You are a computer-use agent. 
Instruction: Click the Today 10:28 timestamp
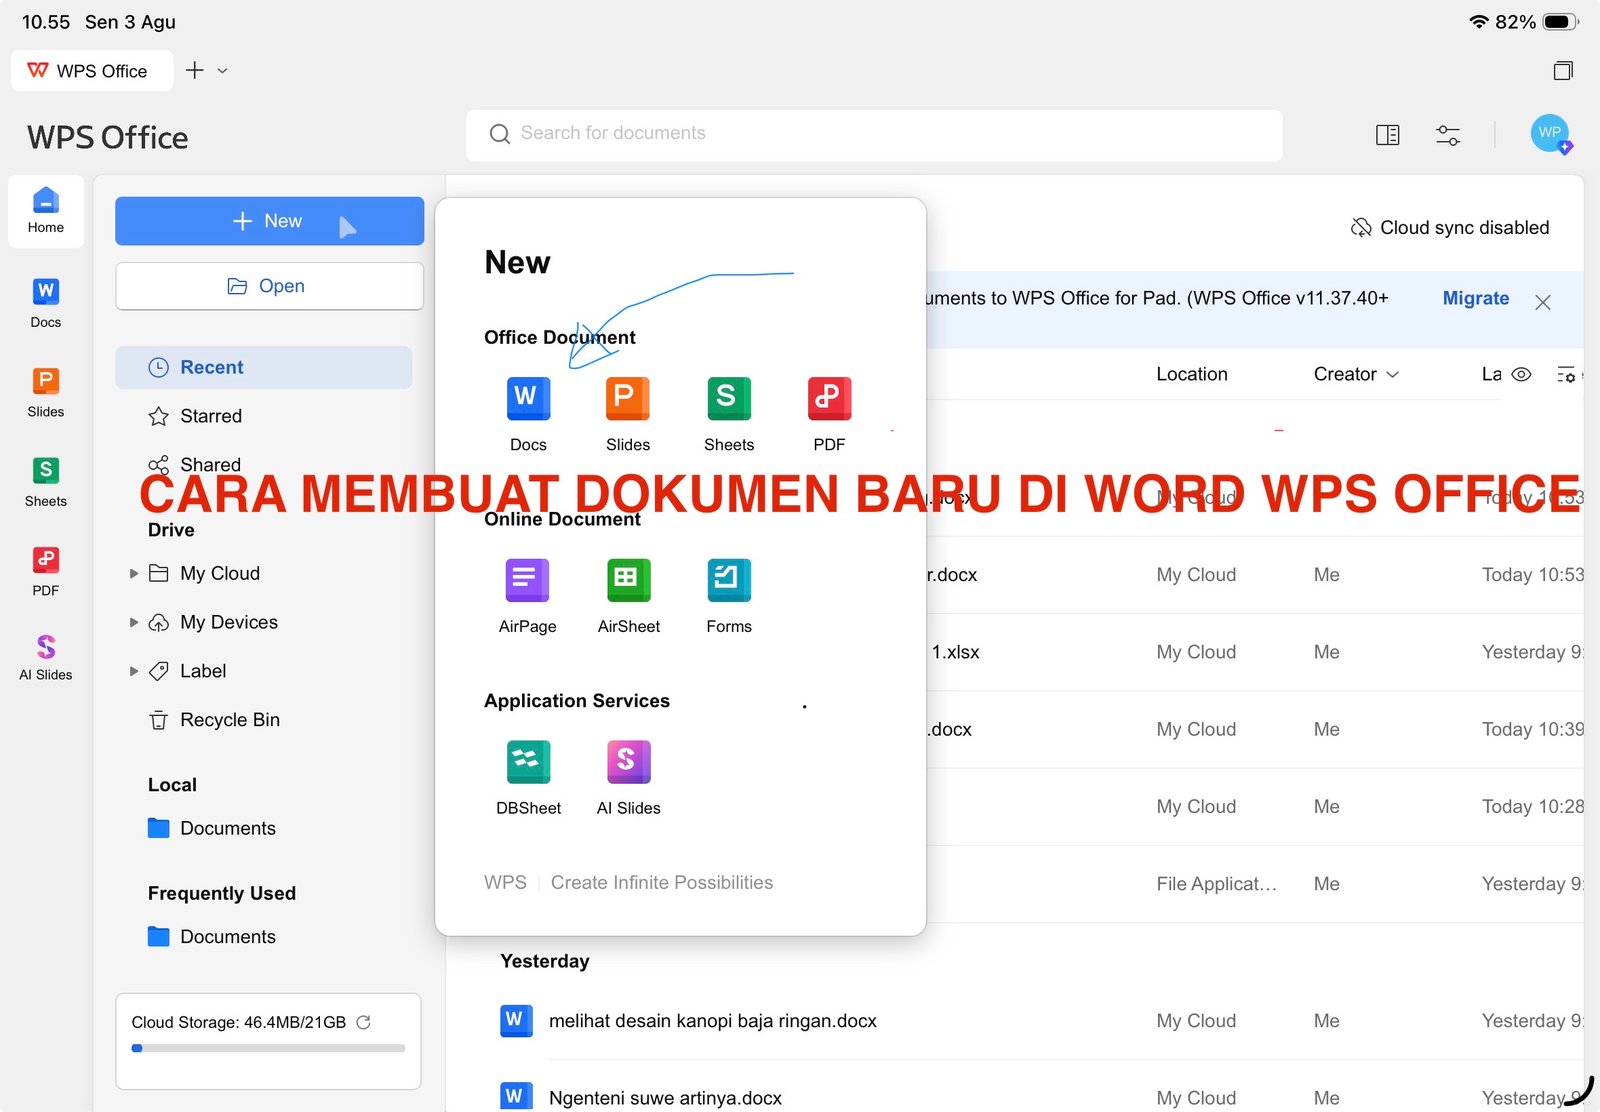point(1532,807)
